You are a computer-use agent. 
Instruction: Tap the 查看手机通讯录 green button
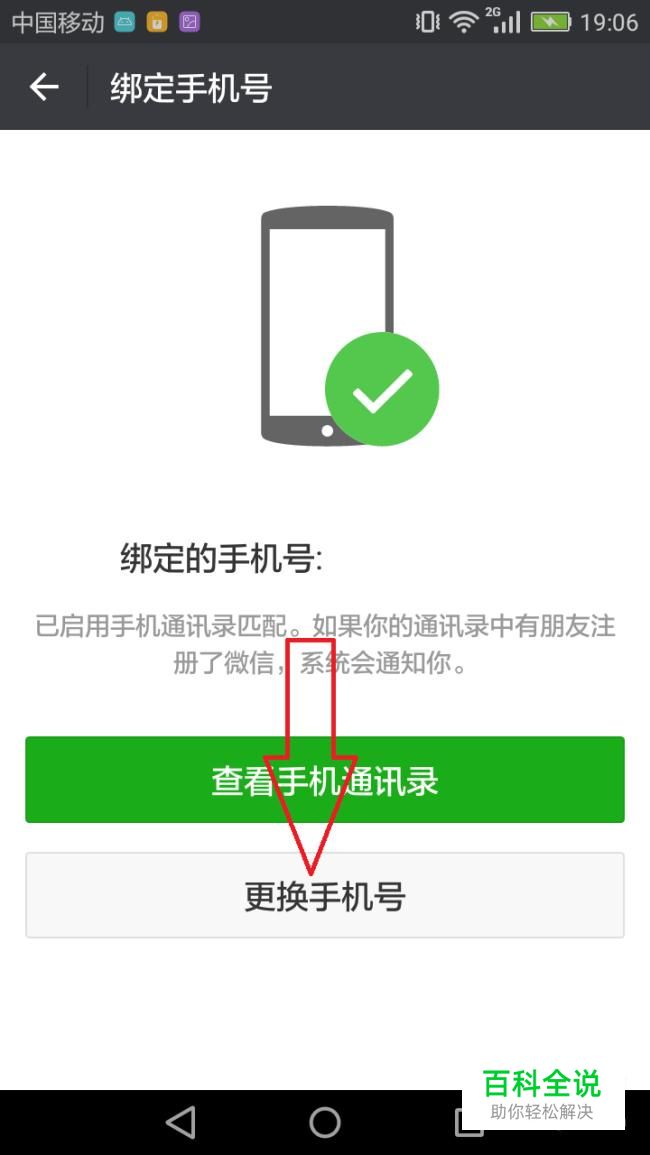tap(325, 779)
